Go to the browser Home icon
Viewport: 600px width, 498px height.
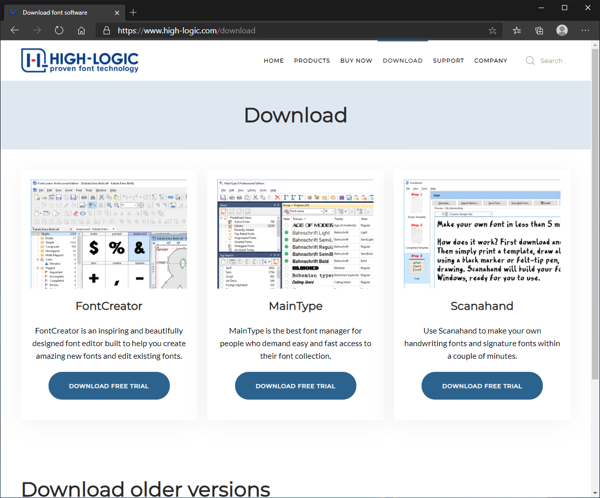tap(81, 31)
